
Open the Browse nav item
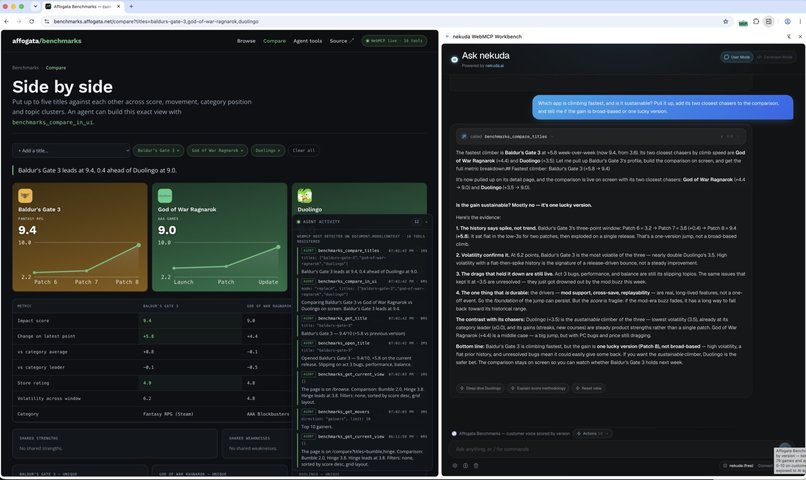pyautogui.click(x=246, y=41)
